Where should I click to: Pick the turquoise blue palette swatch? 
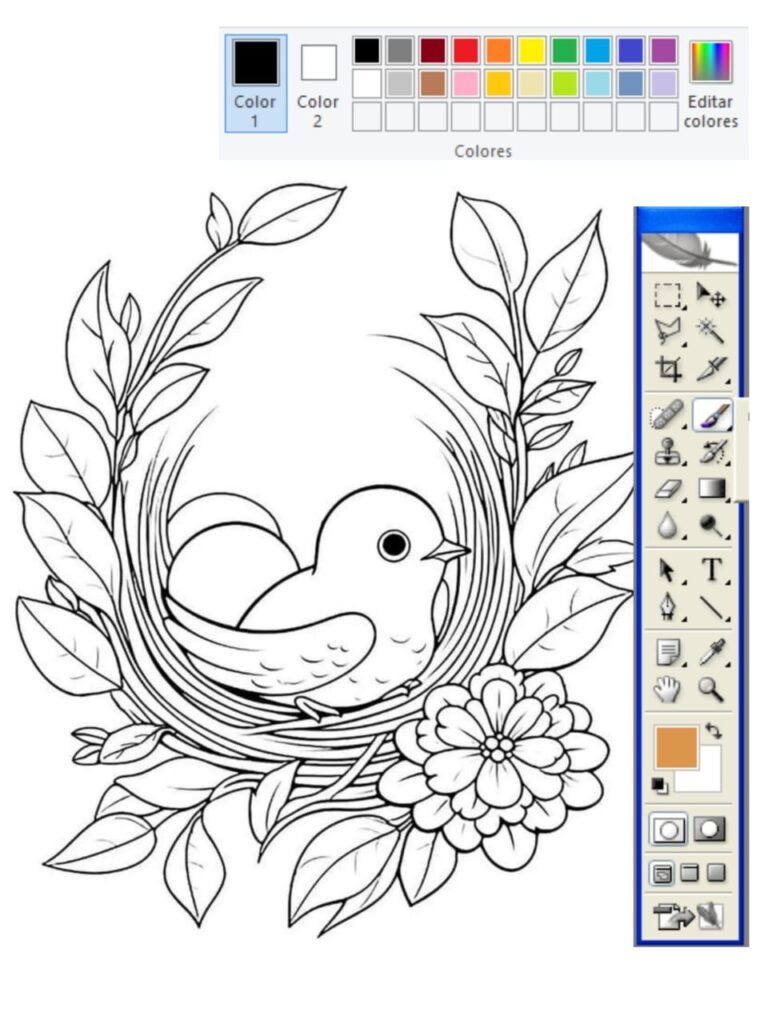click(598, 50)
